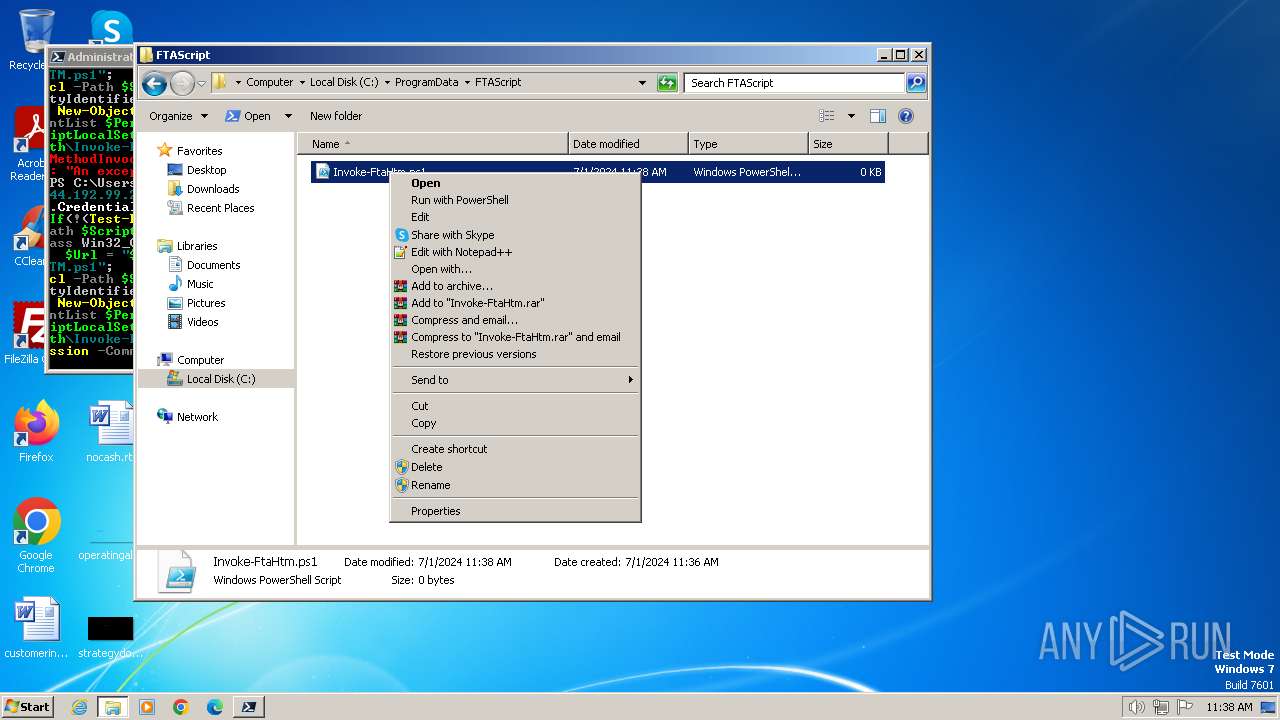Select Network in navigation pane
Image resolution: width=1280 pixels, height=720 pixels.
point(197,417)
